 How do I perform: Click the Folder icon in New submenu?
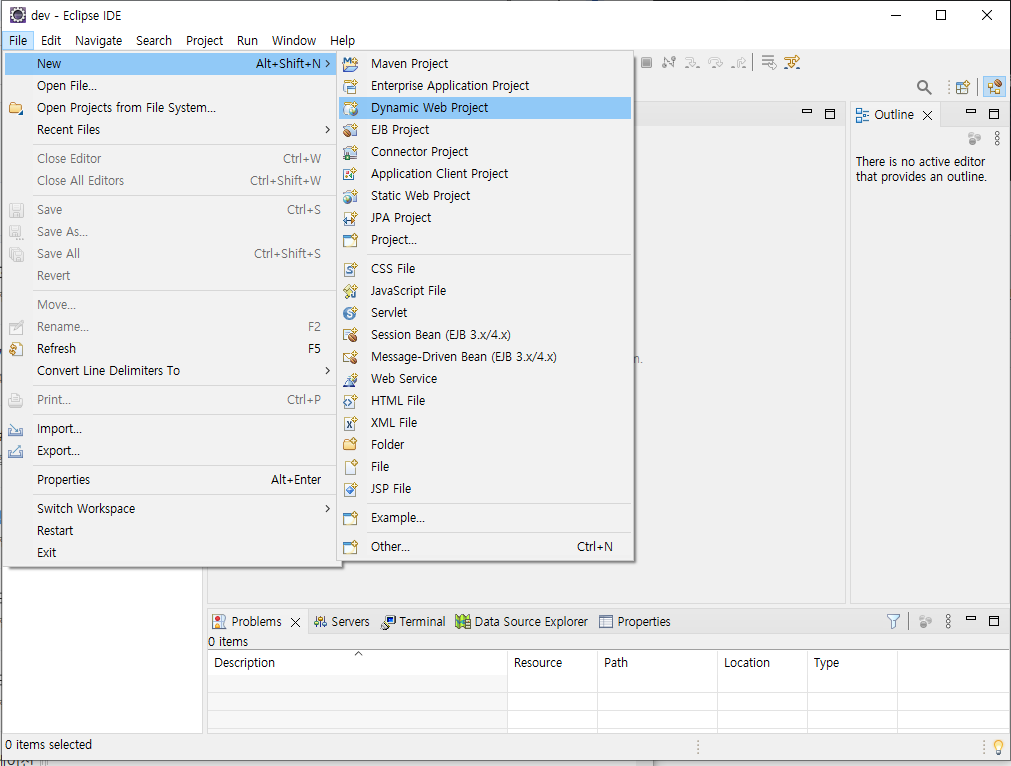(350, 444)
